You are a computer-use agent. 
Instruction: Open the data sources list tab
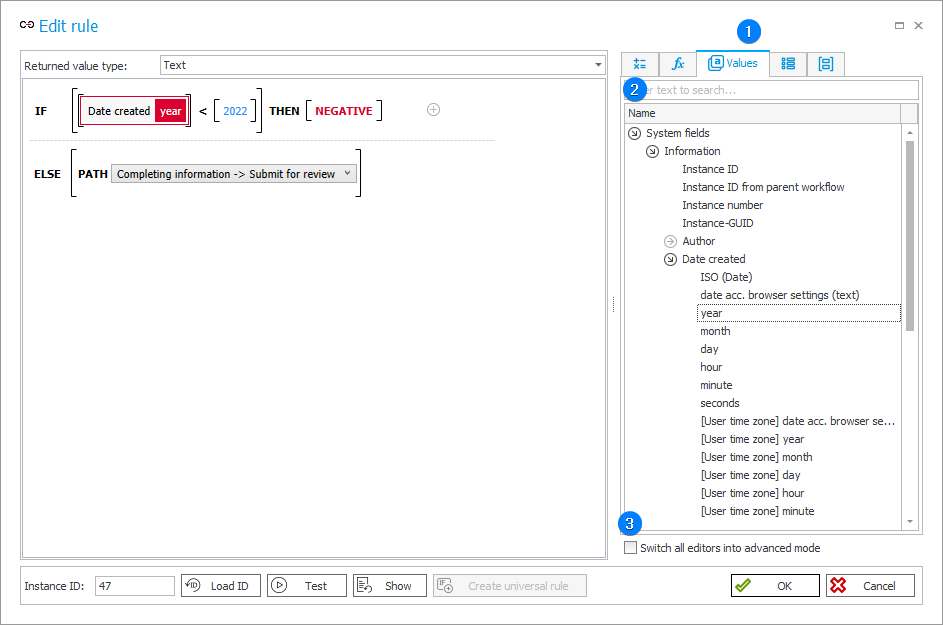point(788,64)
